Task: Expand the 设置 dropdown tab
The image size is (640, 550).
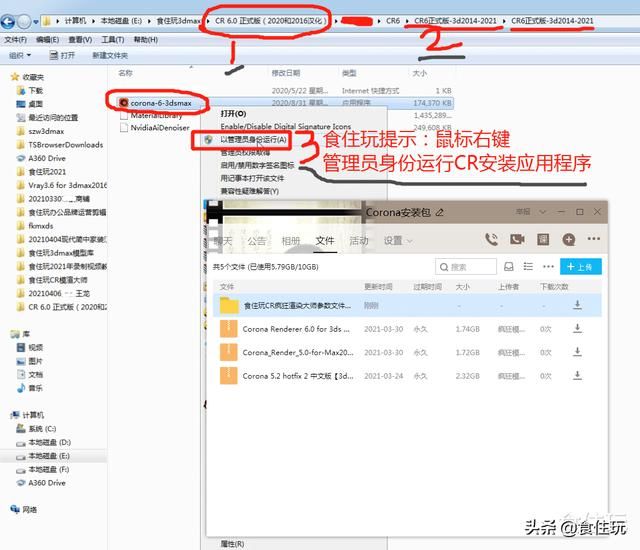Action: coord(398,241)
